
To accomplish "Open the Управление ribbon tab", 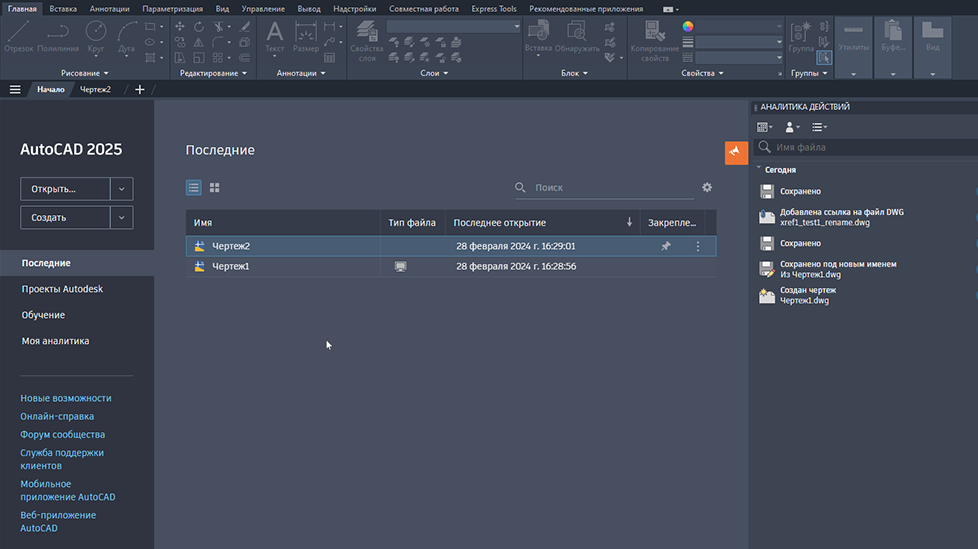I will [x=263, y=9].
